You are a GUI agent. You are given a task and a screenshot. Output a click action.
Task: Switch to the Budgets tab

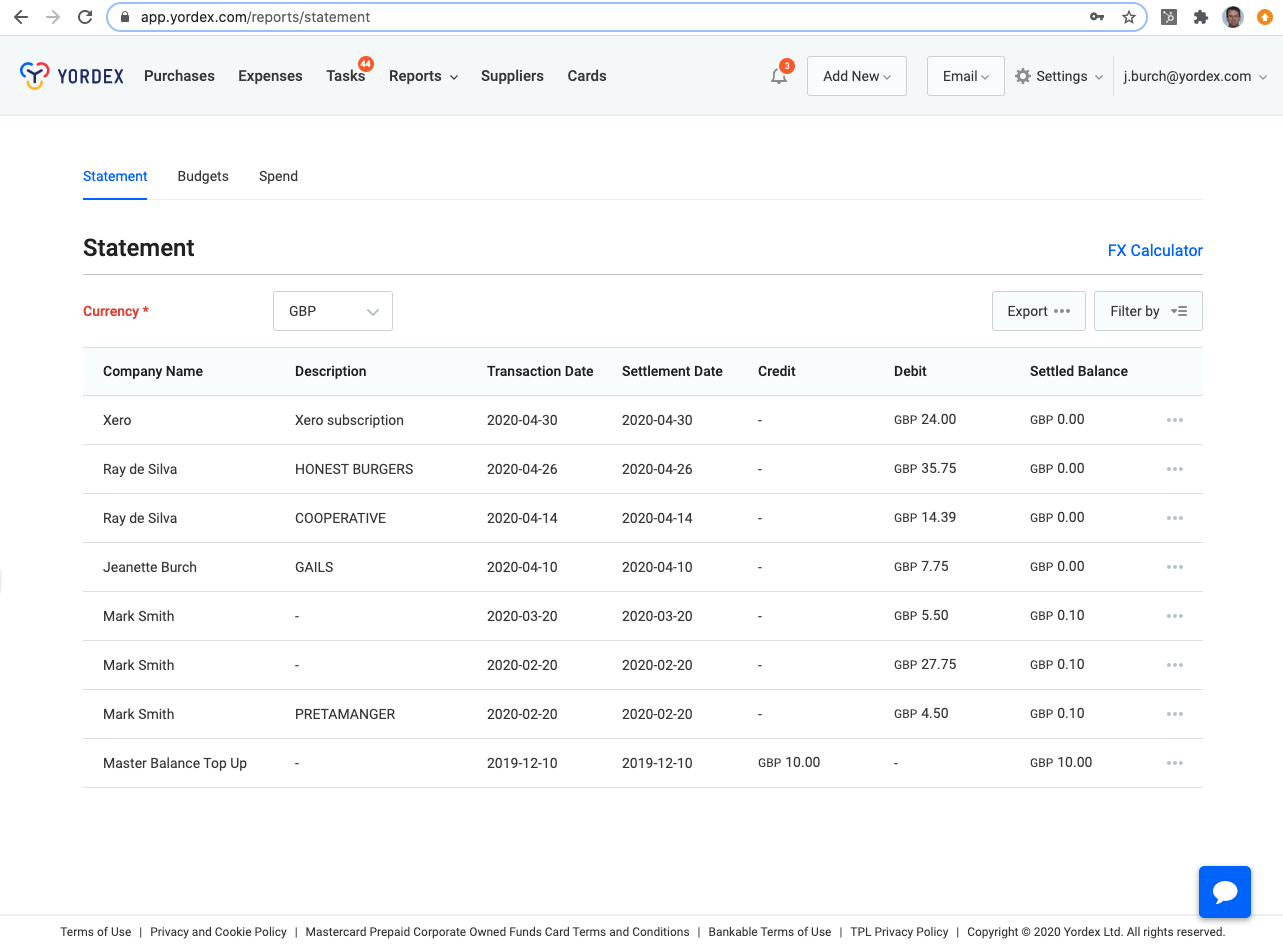click(x=203, y=176)
